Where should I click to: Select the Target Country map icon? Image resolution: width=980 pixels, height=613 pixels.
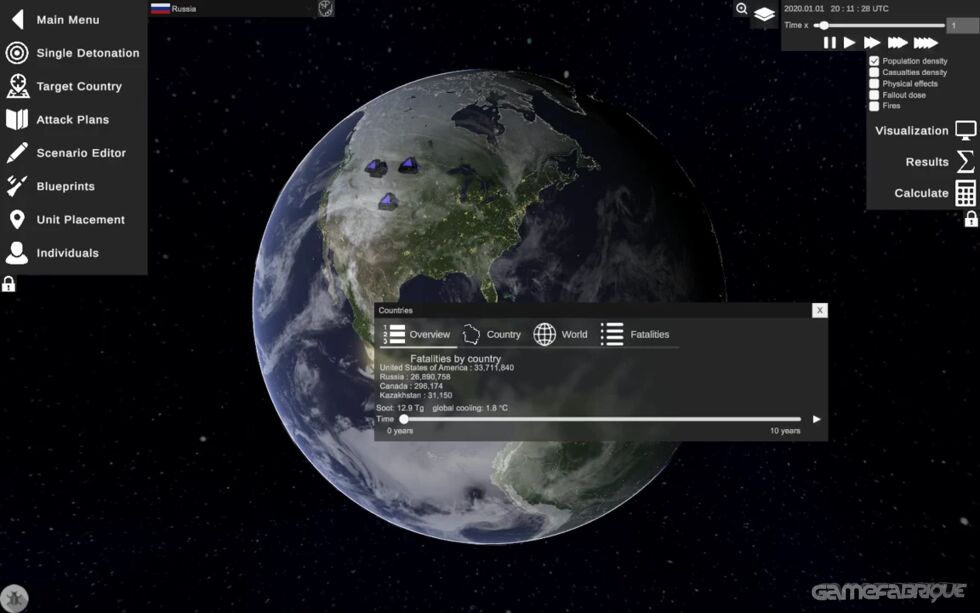point(18,86)
